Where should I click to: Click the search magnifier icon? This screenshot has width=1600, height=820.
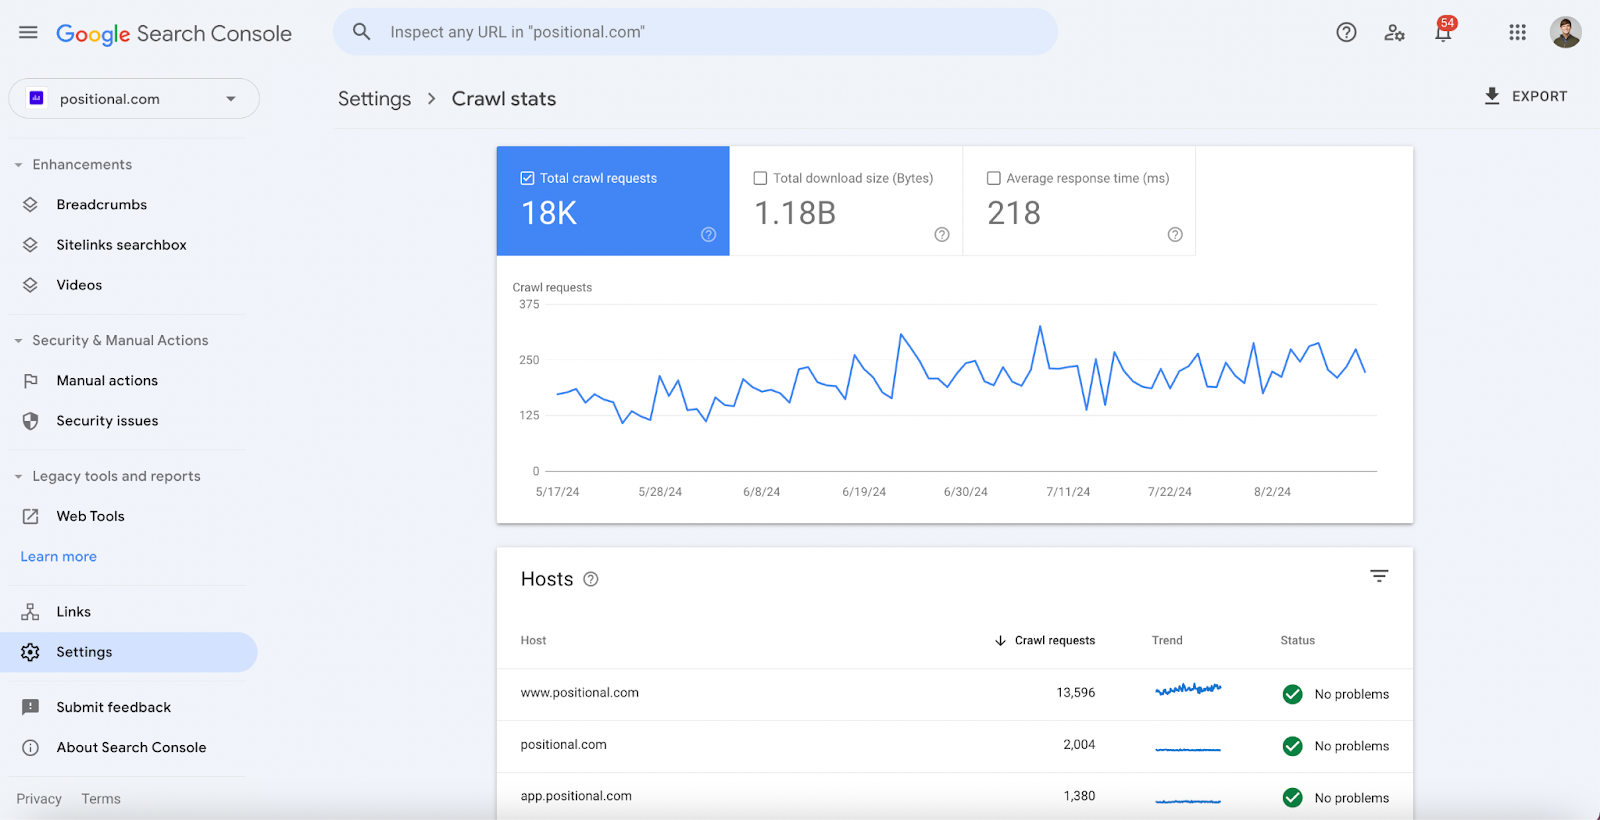[x=362, y=32]
